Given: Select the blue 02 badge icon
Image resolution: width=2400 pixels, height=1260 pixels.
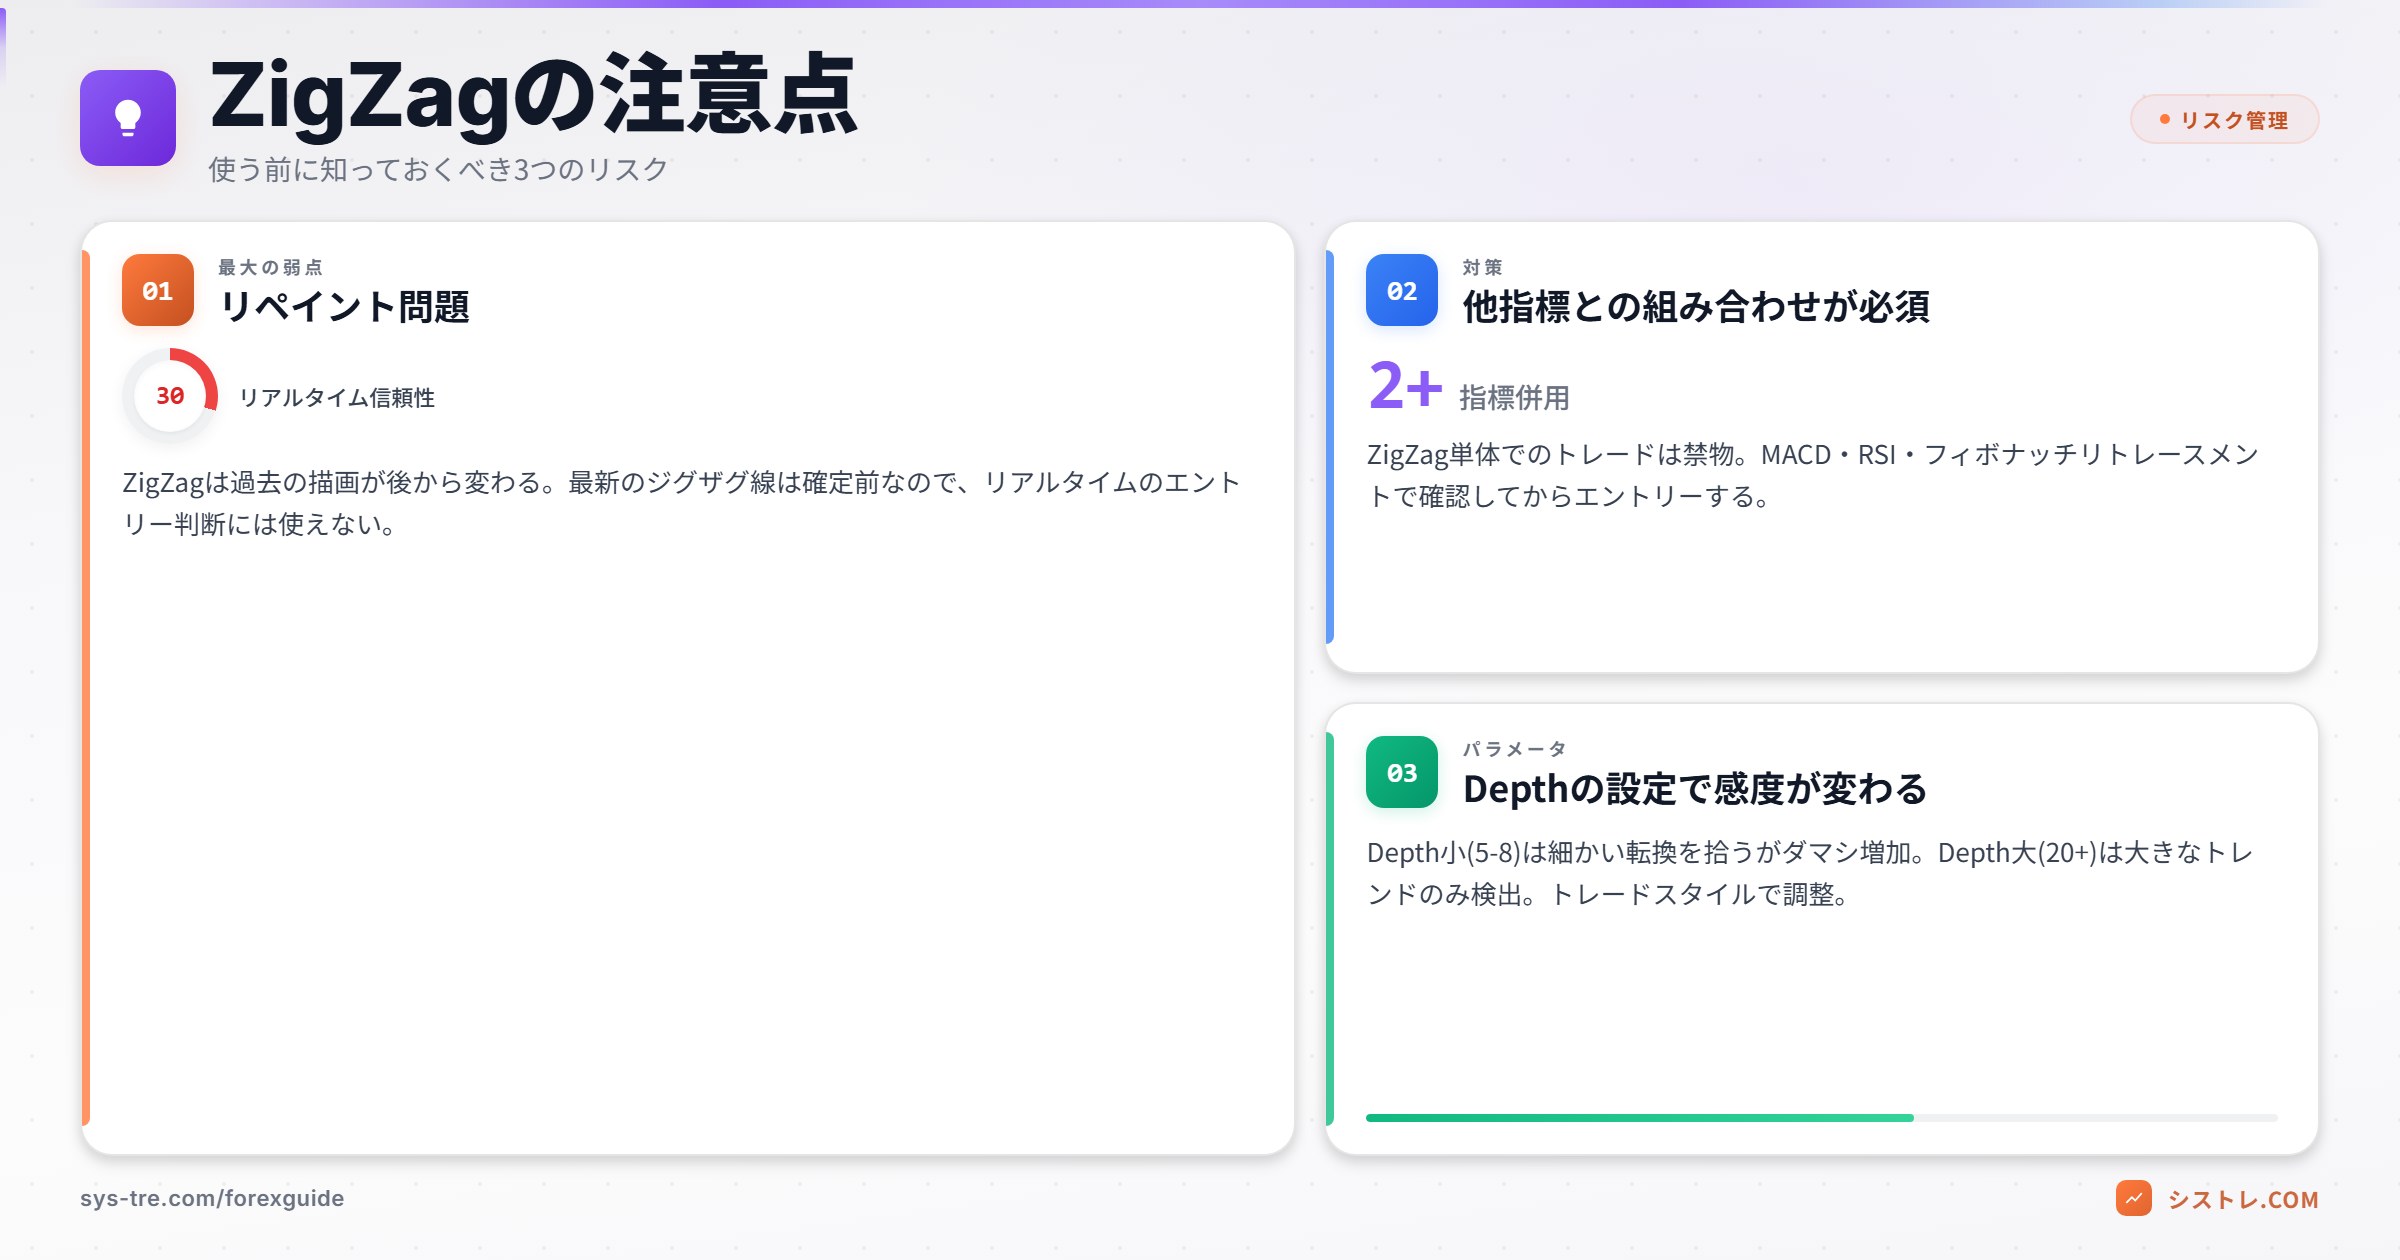Looking at the screenshot, I should coord(1402,291).
